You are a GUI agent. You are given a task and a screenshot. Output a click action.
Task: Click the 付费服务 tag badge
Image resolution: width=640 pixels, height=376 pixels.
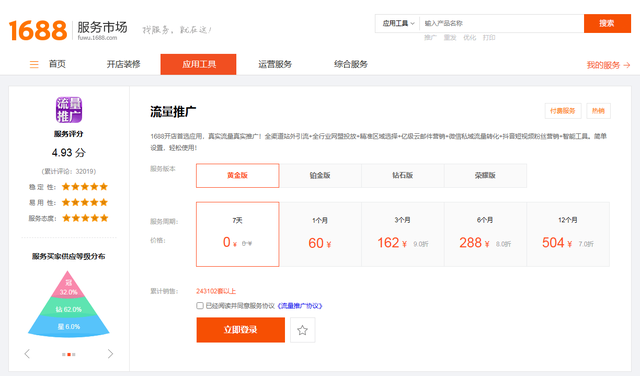[563, 111]
